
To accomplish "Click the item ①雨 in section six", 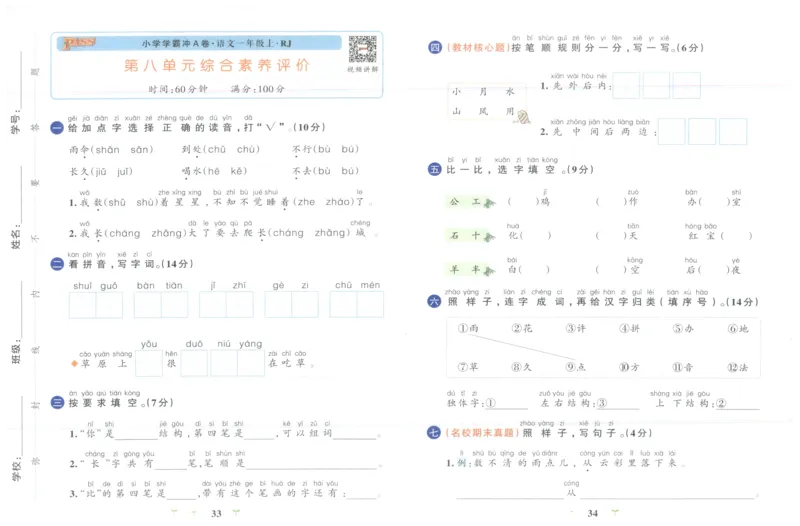I will point(468,328).
